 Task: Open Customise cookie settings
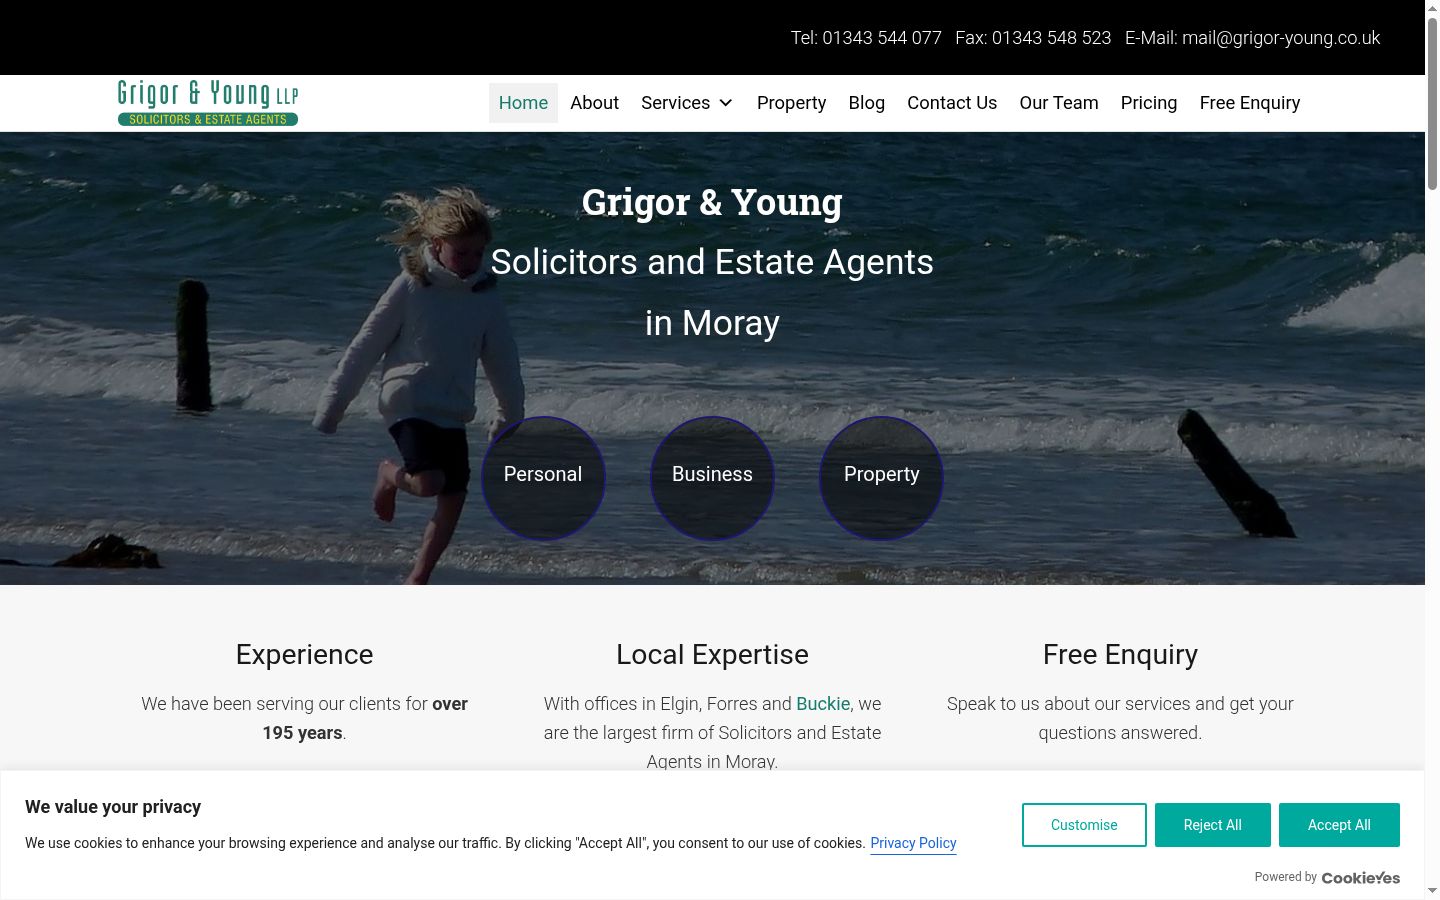[x=1084, y=825]
